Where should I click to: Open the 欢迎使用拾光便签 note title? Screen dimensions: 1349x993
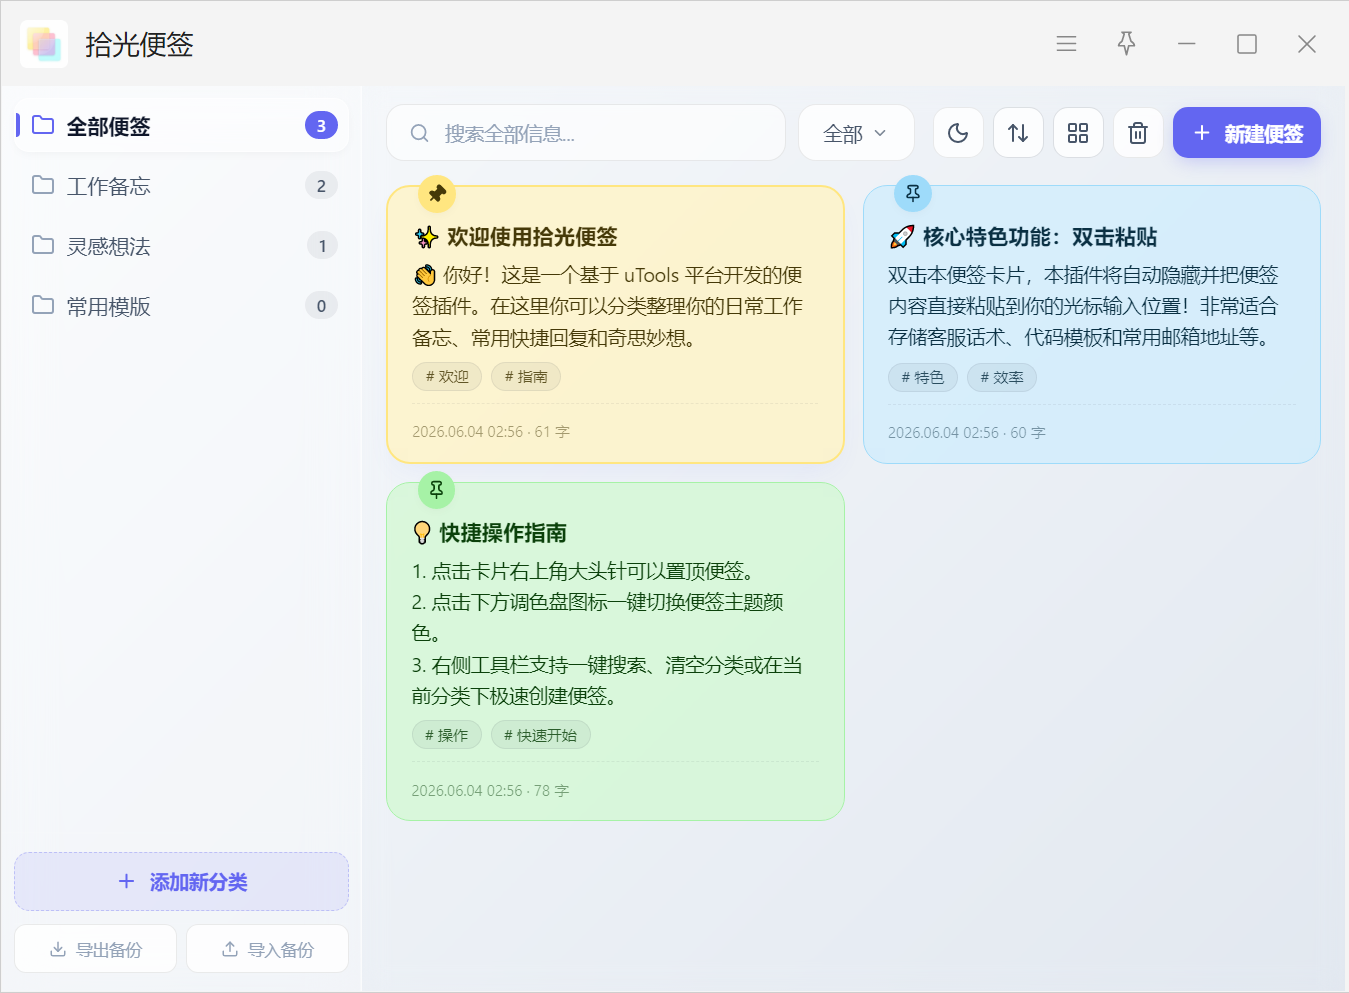pyautogui.click(x=532, y=237)
